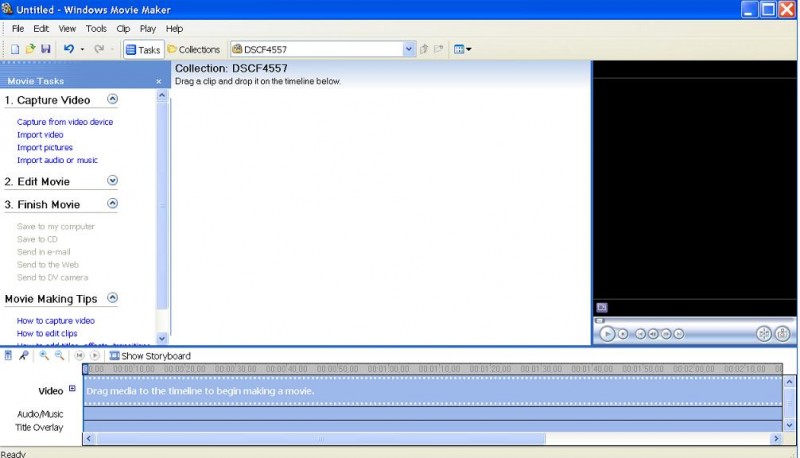Viewport: 800px width, 458px height.
Task: Click Capture from video device link
Action: 65,122
